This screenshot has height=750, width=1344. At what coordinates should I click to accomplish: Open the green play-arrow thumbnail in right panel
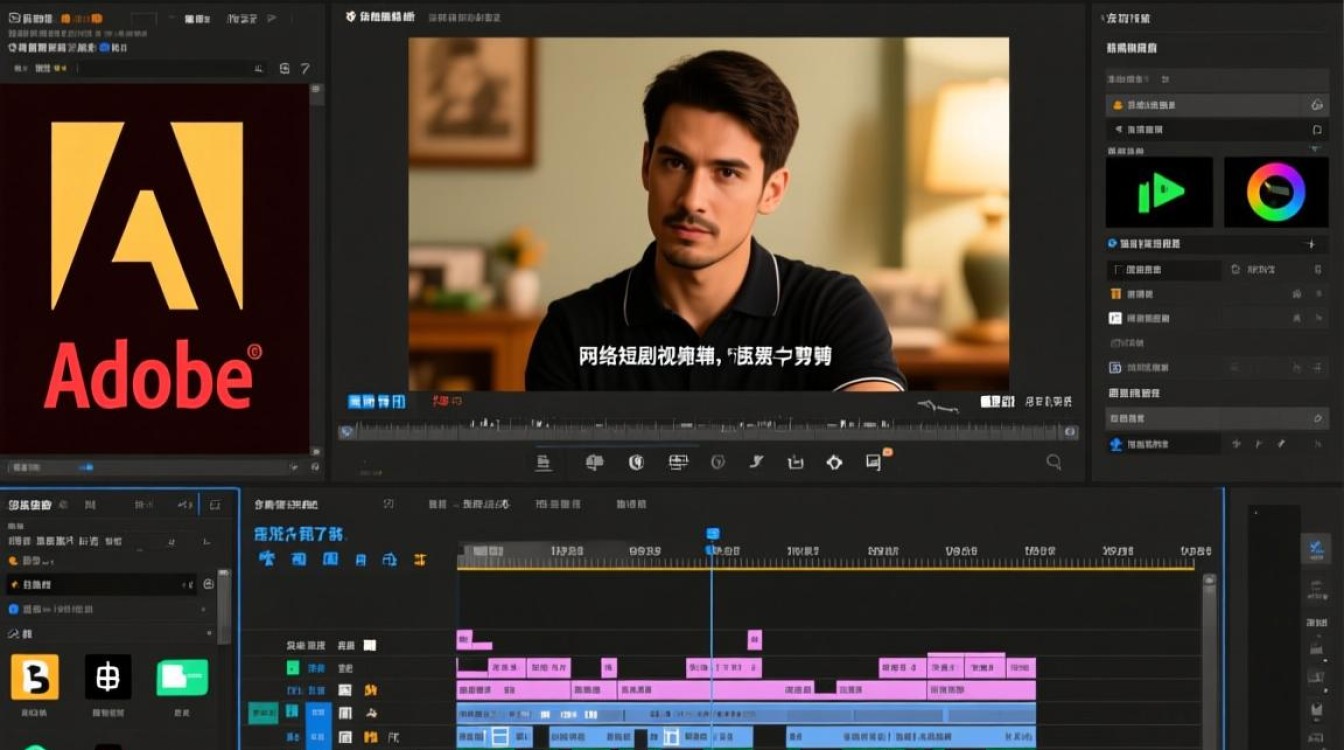[1159, 192]
